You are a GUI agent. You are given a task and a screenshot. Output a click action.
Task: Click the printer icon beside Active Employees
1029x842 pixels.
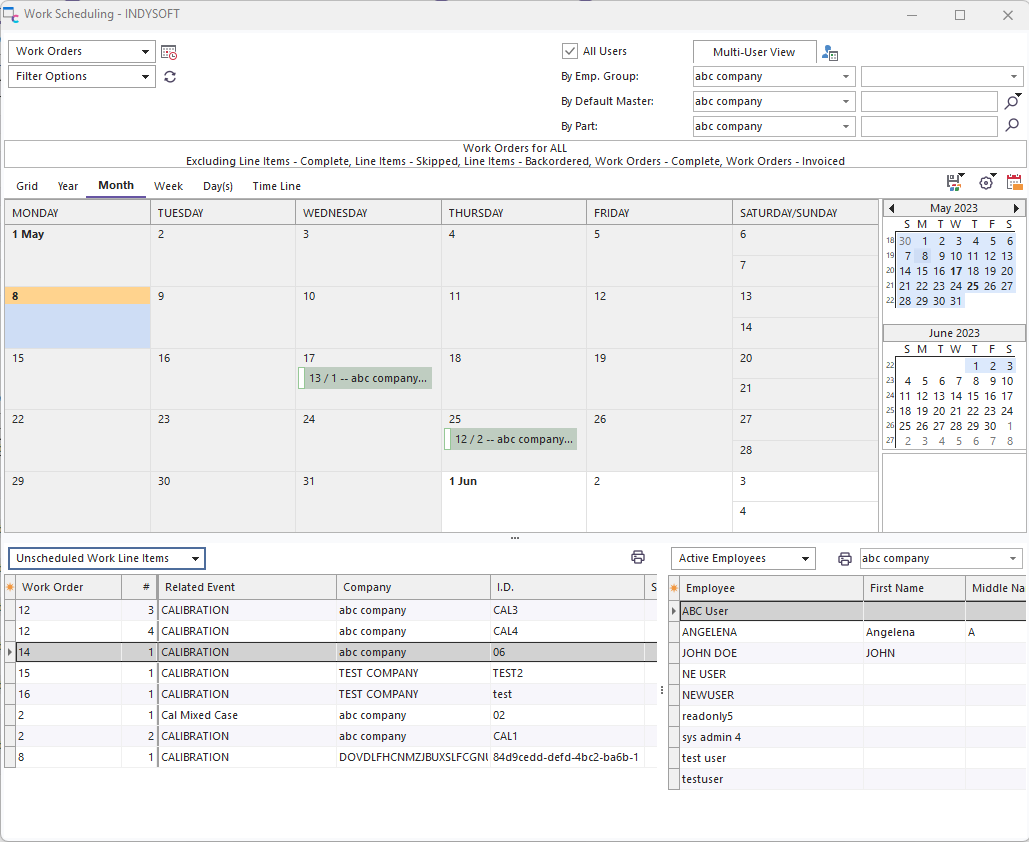[844, 558]
